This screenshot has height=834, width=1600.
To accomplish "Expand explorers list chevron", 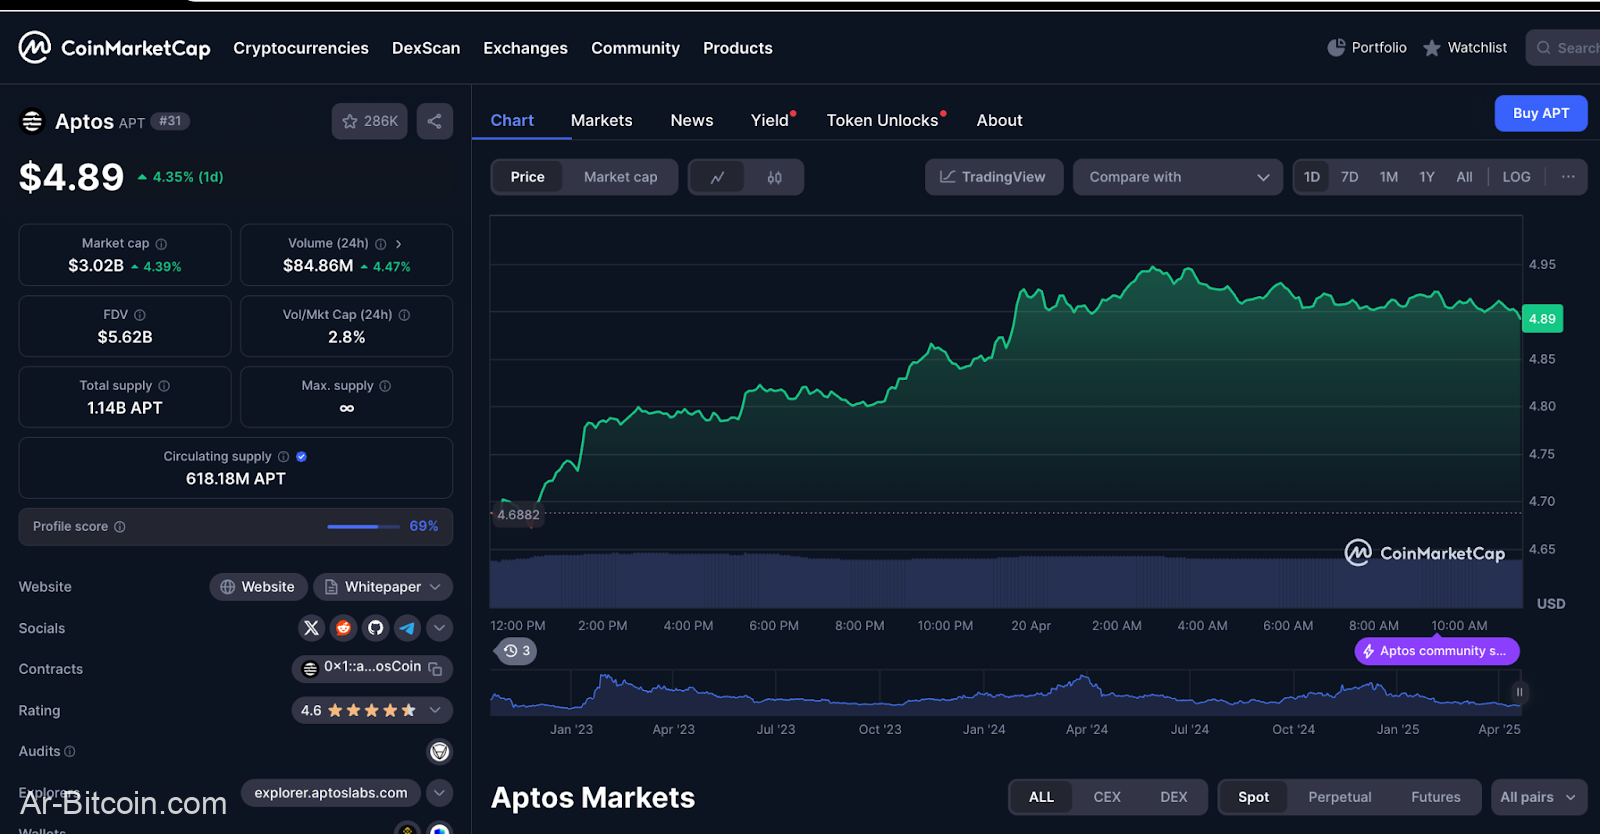I will coord(439,793).
